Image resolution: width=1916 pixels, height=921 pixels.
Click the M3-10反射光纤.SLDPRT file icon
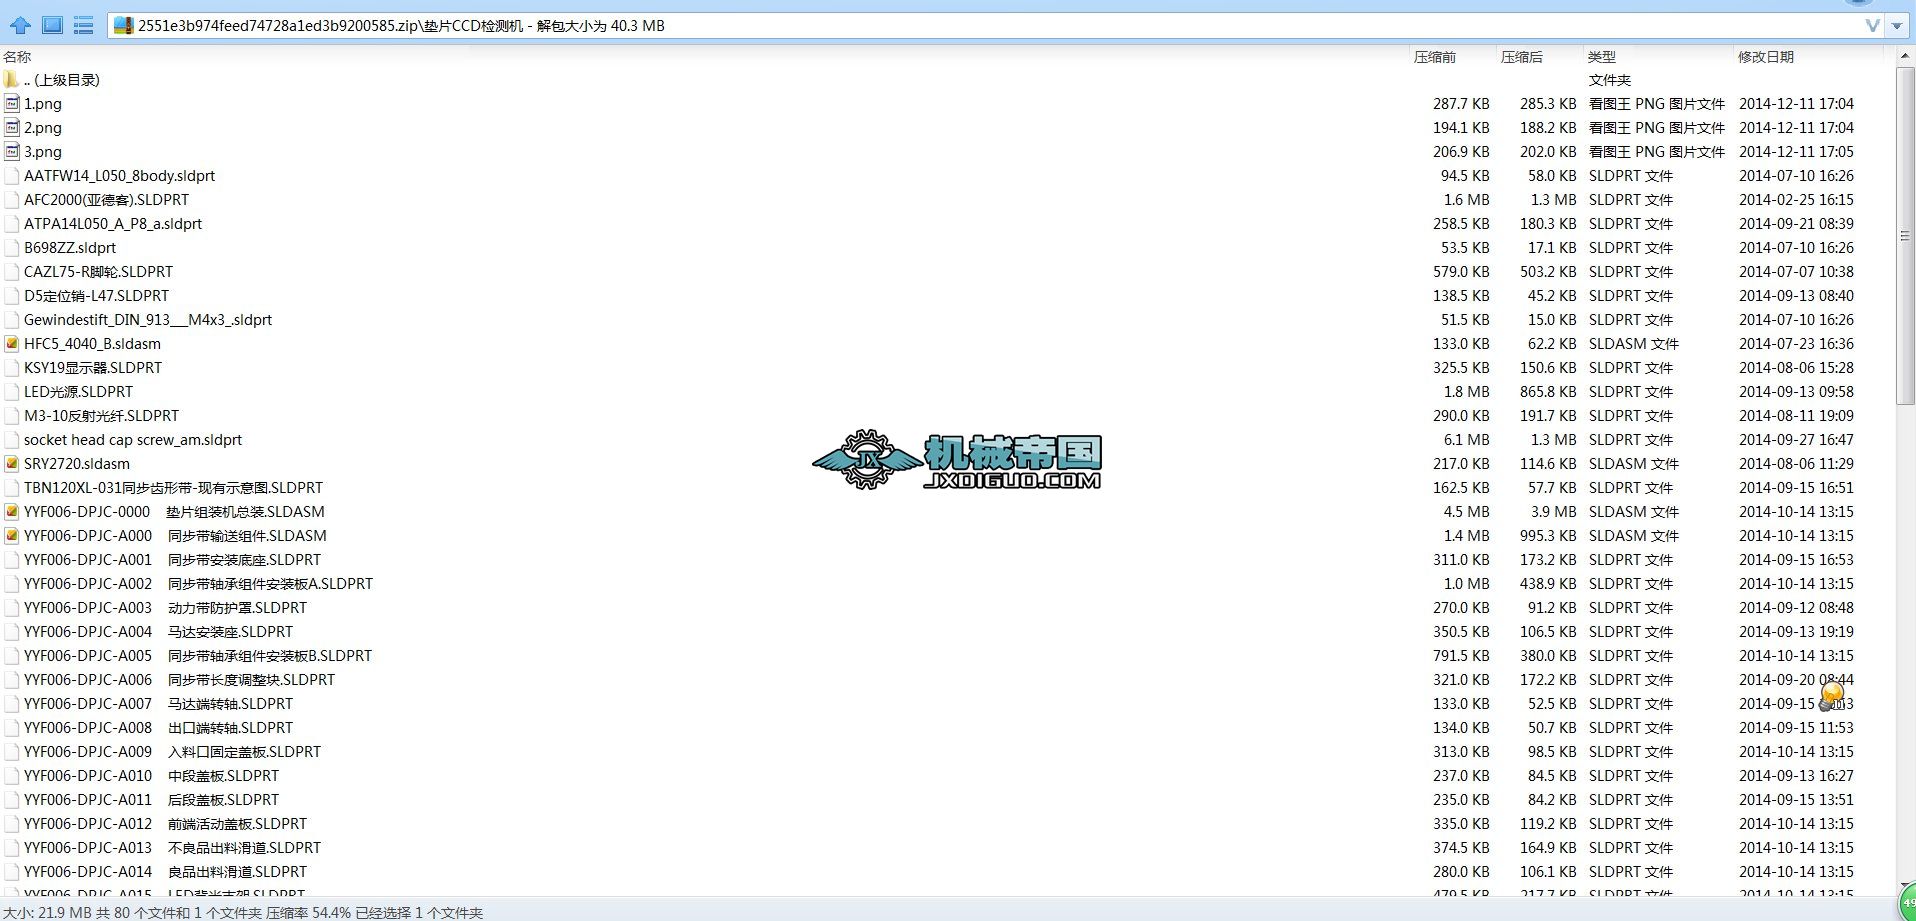[12, 416]
